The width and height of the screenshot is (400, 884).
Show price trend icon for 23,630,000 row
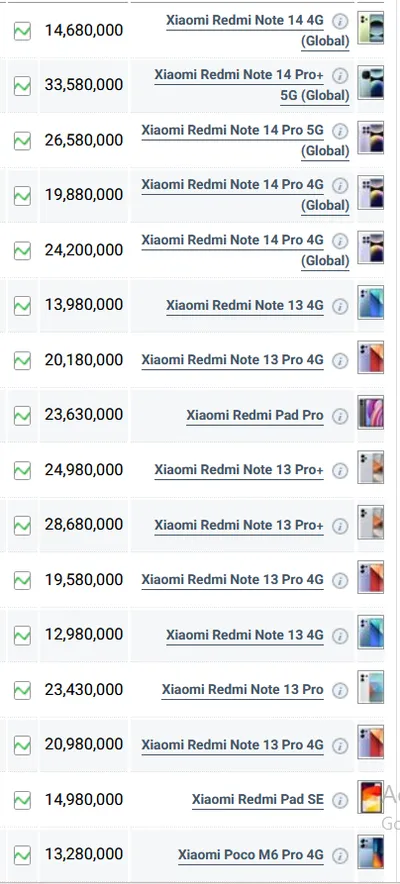click(x=22, y=416)
